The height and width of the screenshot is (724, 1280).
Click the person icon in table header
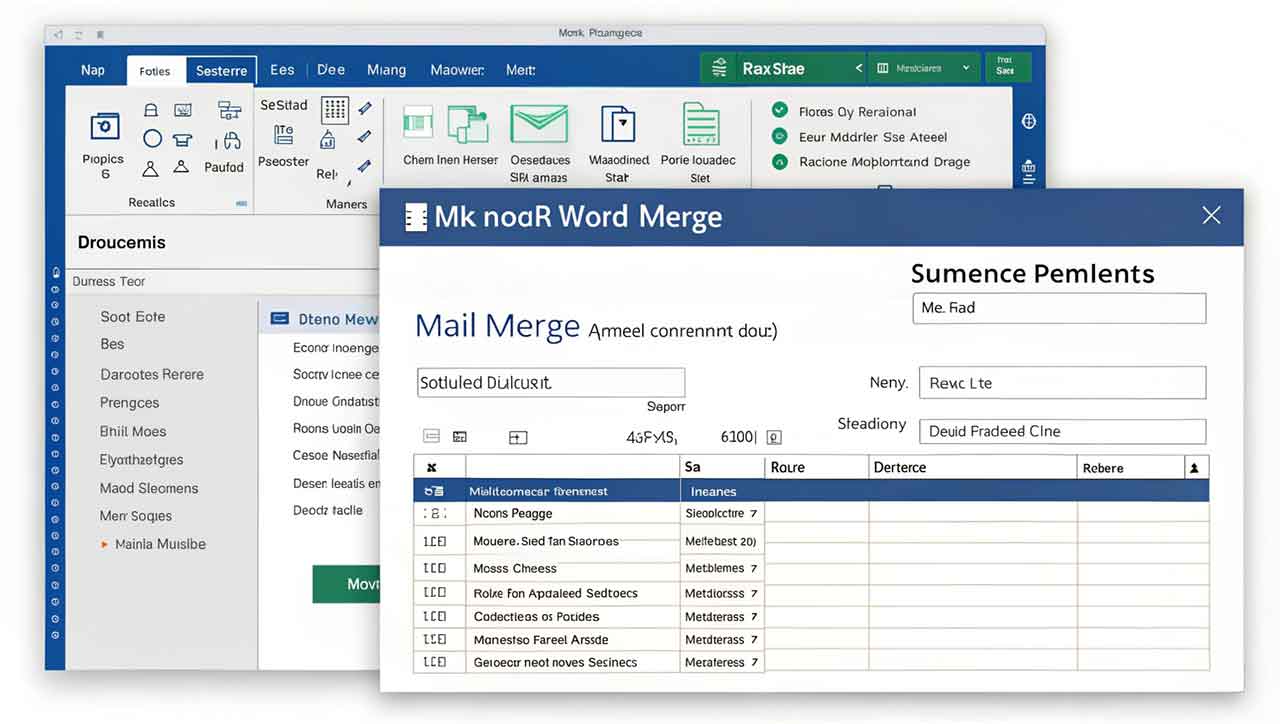[x=1194, y=467]
